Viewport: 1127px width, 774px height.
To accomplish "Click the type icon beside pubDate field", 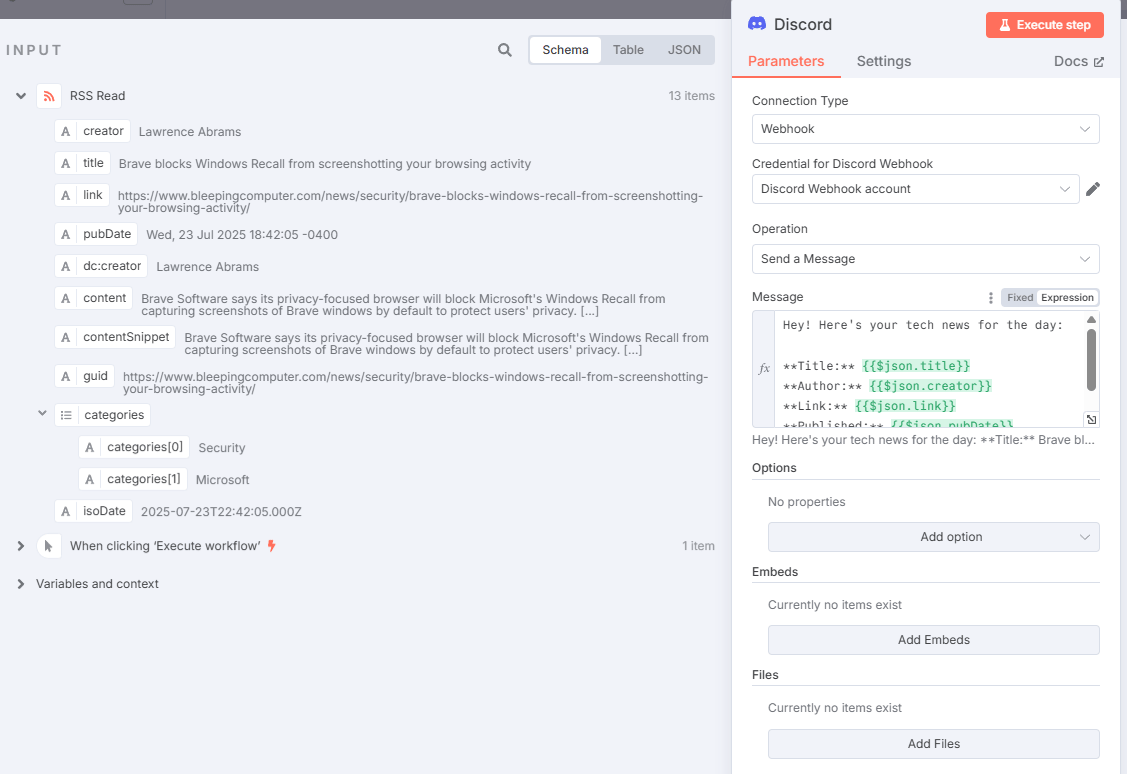I will pos(65,234).
